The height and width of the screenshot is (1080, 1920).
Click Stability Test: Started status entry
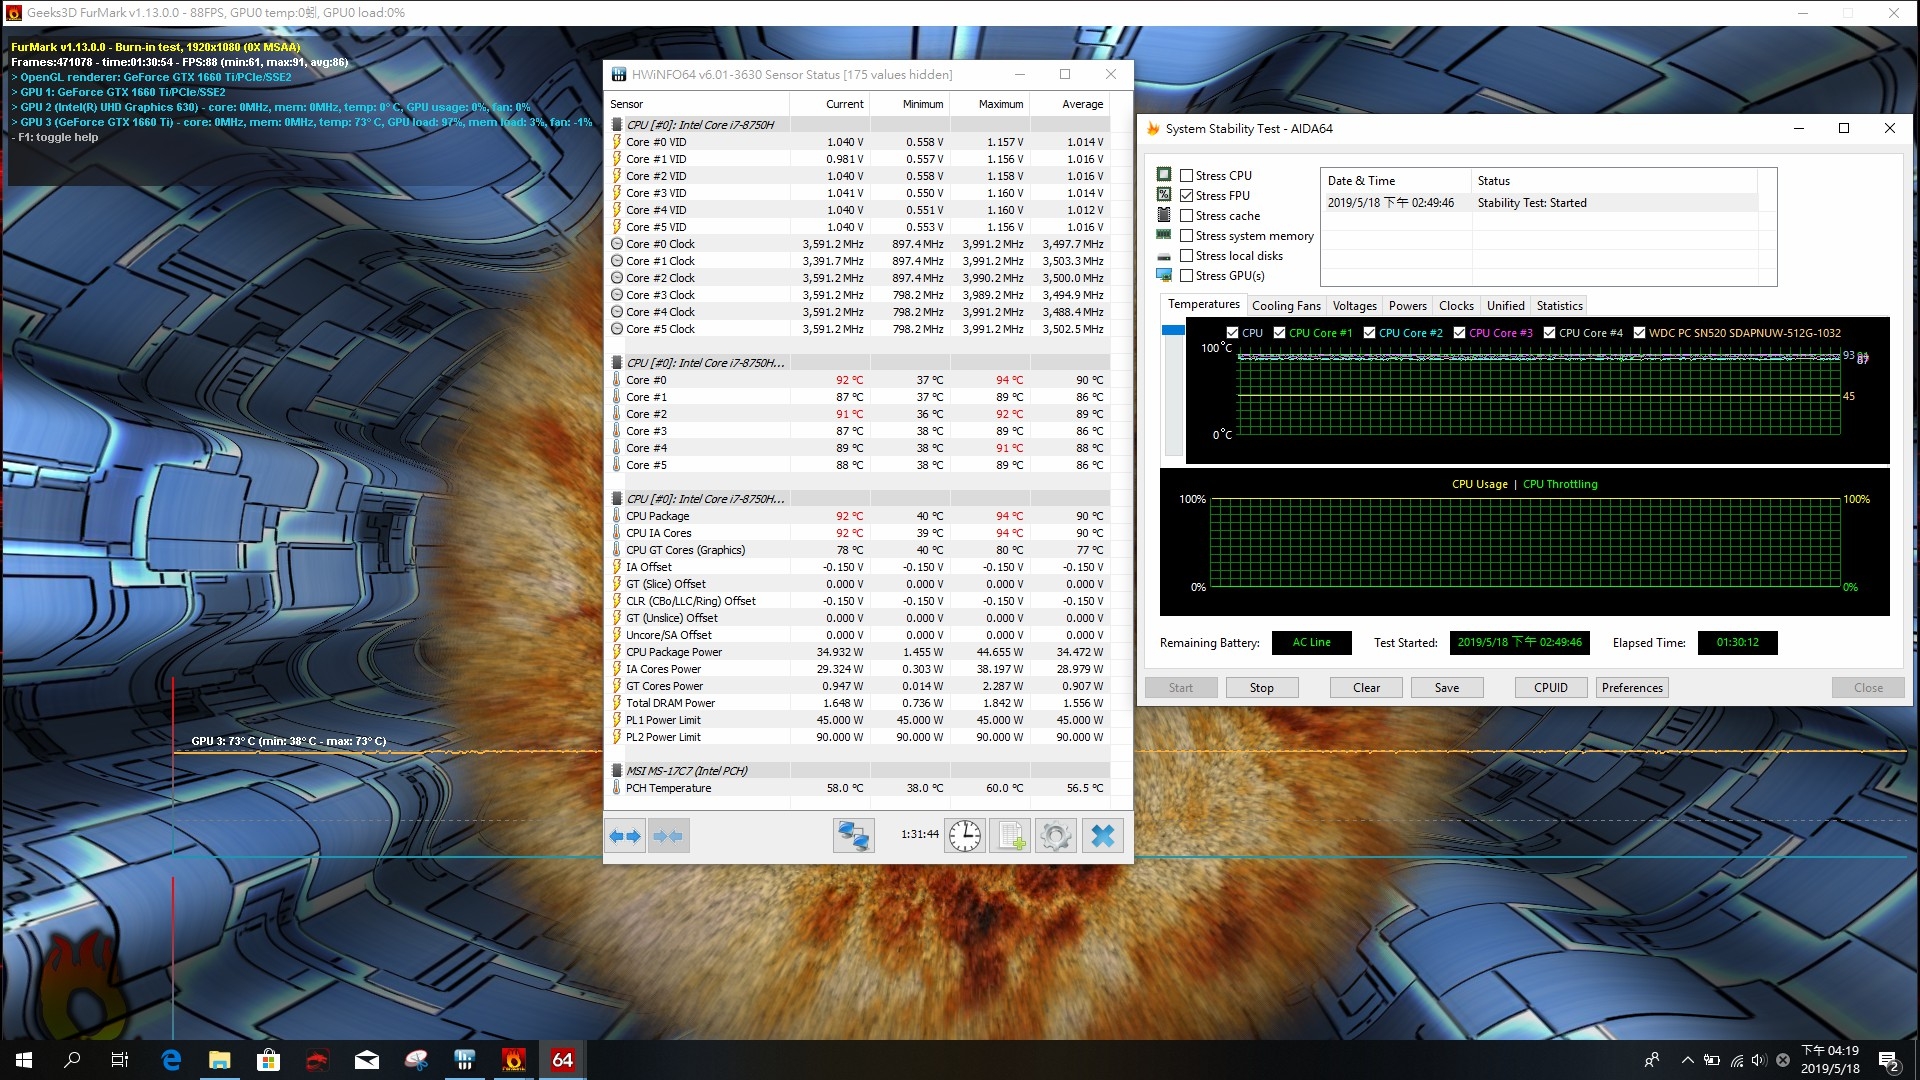1531,203
